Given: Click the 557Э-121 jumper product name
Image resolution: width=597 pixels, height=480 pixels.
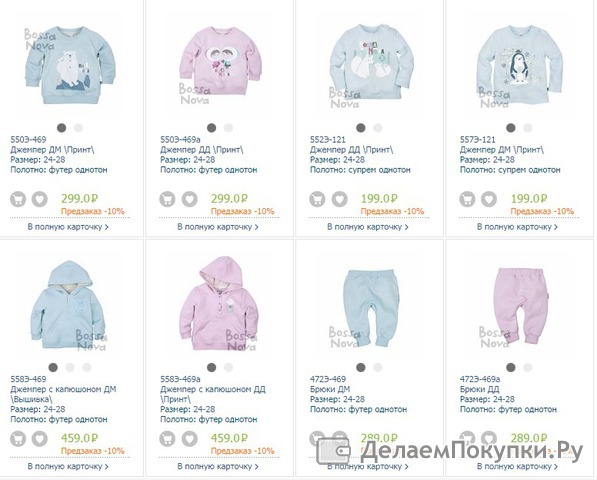Looking at the screenshot, I should [501, 150].
